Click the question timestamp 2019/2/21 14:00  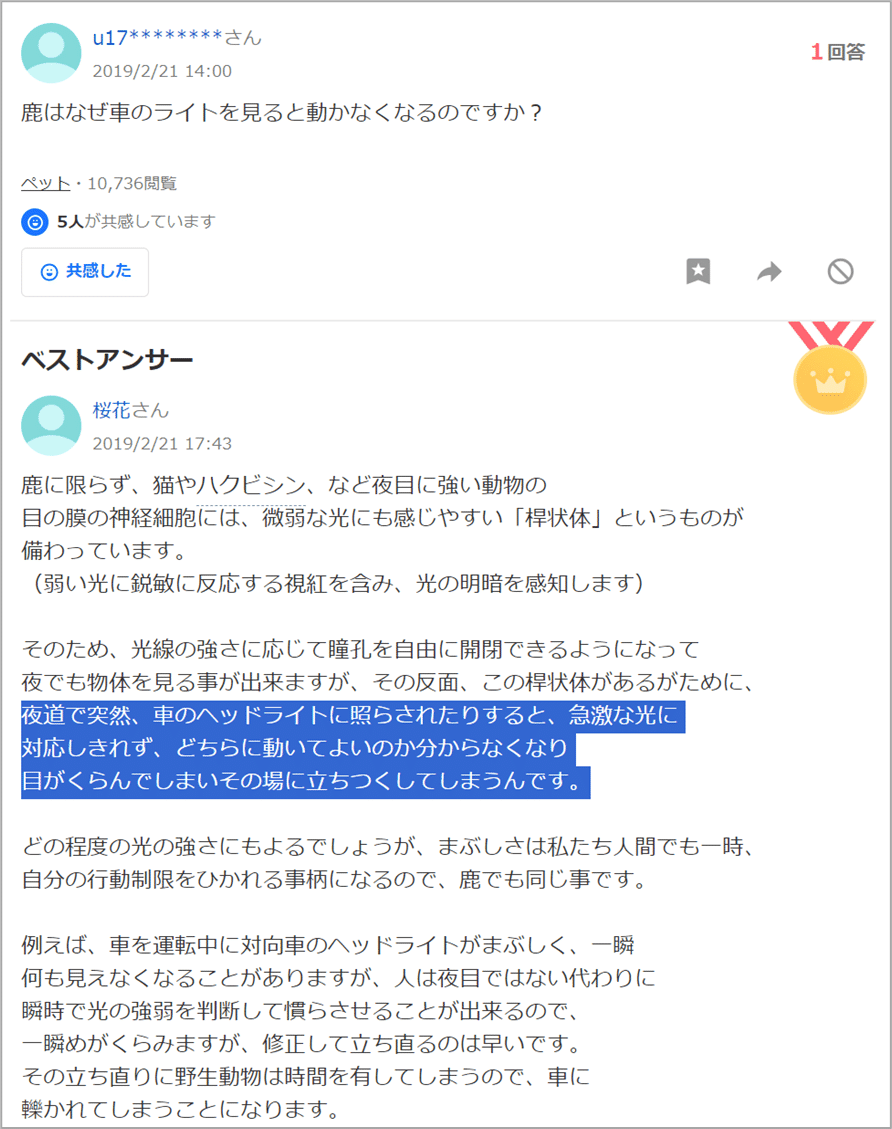pos(162,71)
